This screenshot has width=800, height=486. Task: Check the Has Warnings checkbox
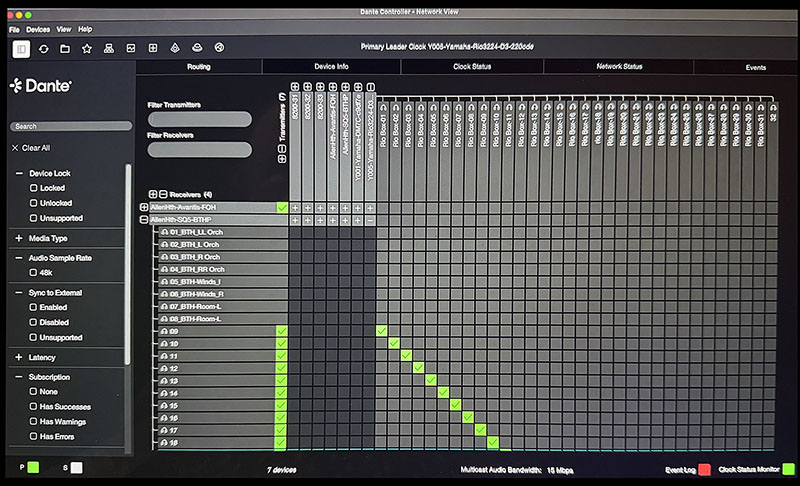point(33,421)
